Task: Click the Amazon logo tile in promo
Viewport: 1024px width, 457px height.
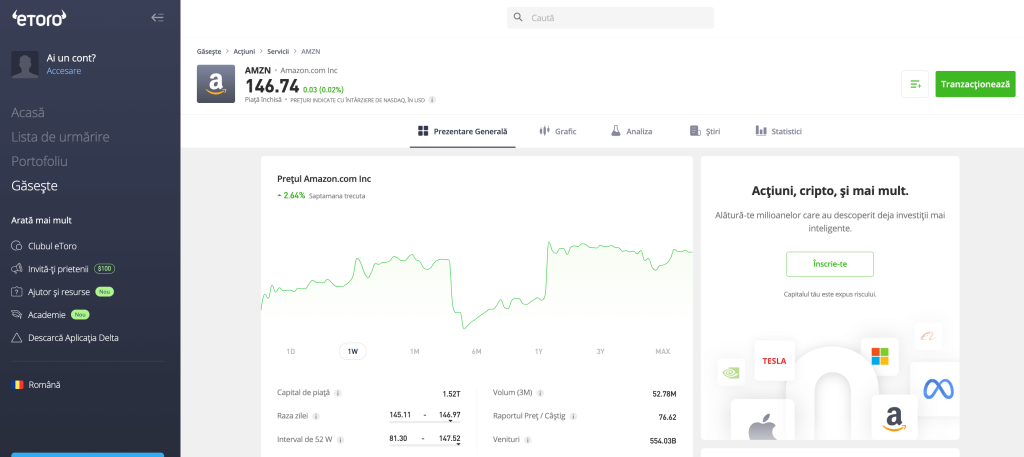Action: [894, 418]
